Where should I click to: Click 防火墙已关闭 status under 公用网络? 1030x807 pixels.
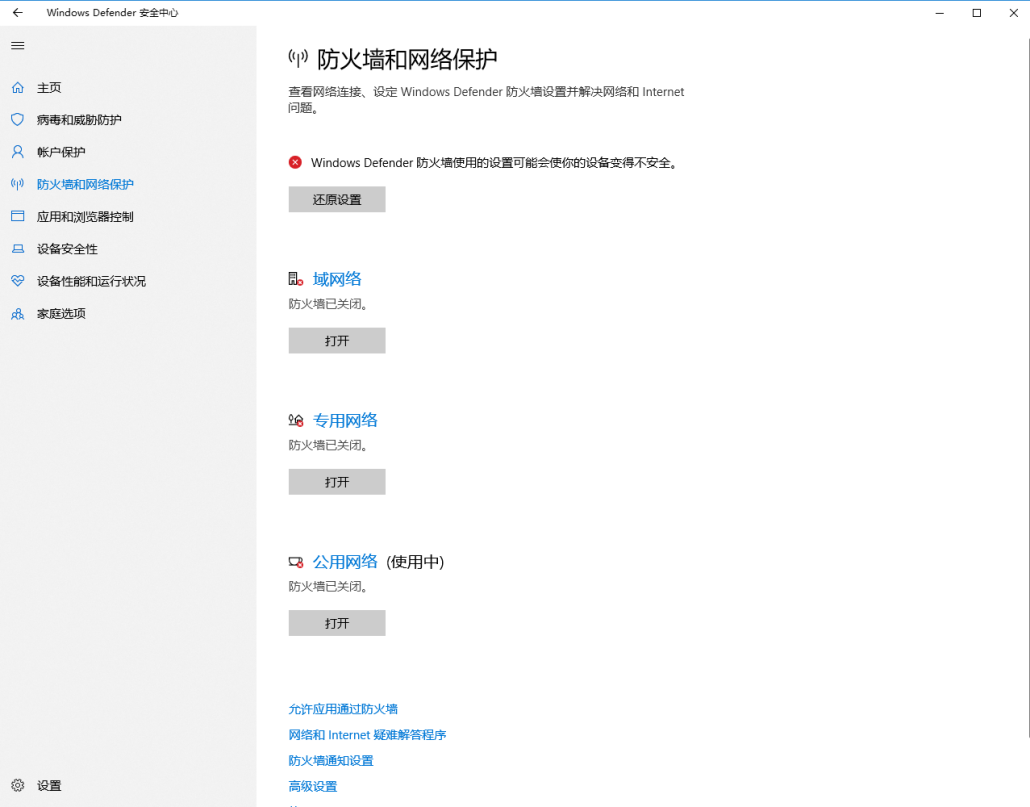click(328, 586)
